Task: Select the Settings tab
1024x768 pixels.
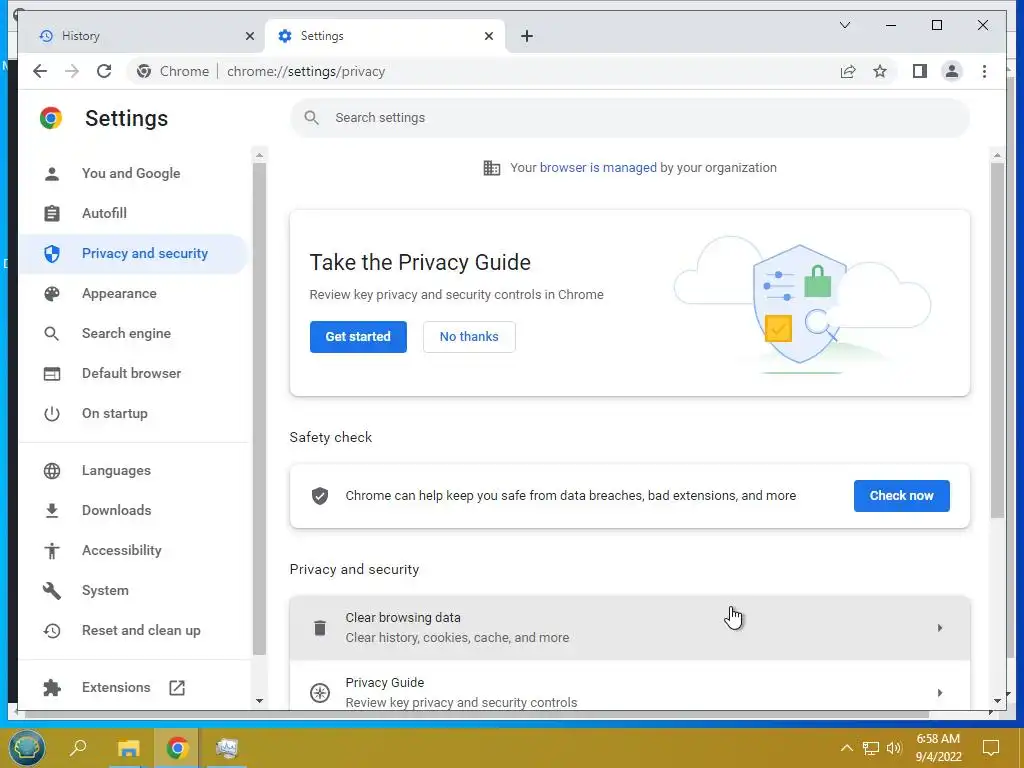Action: coord(385,36)
